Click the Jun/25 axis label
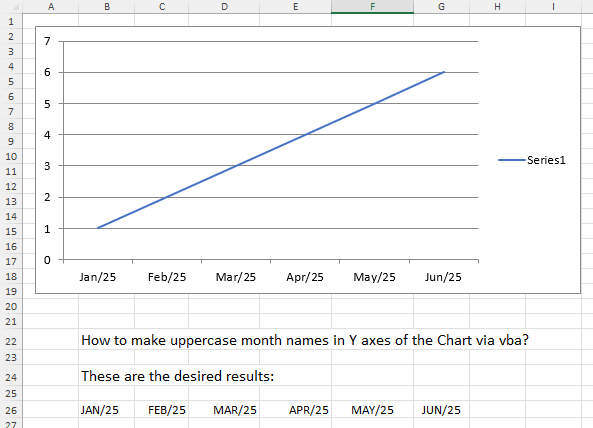This screenshot has height=428, width=593. [443, 277]
